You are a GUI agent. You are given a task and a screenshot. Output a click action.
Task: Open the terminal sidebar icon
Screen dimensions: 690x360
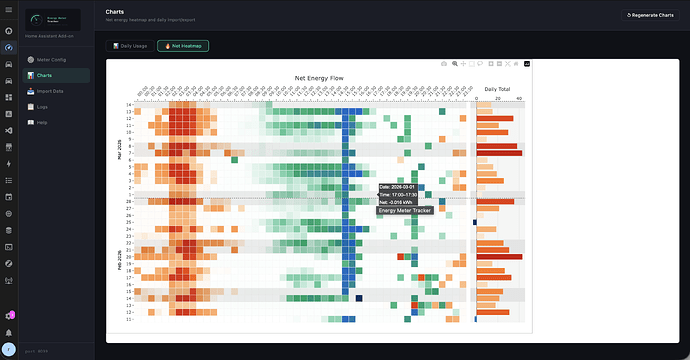point(8,247)
